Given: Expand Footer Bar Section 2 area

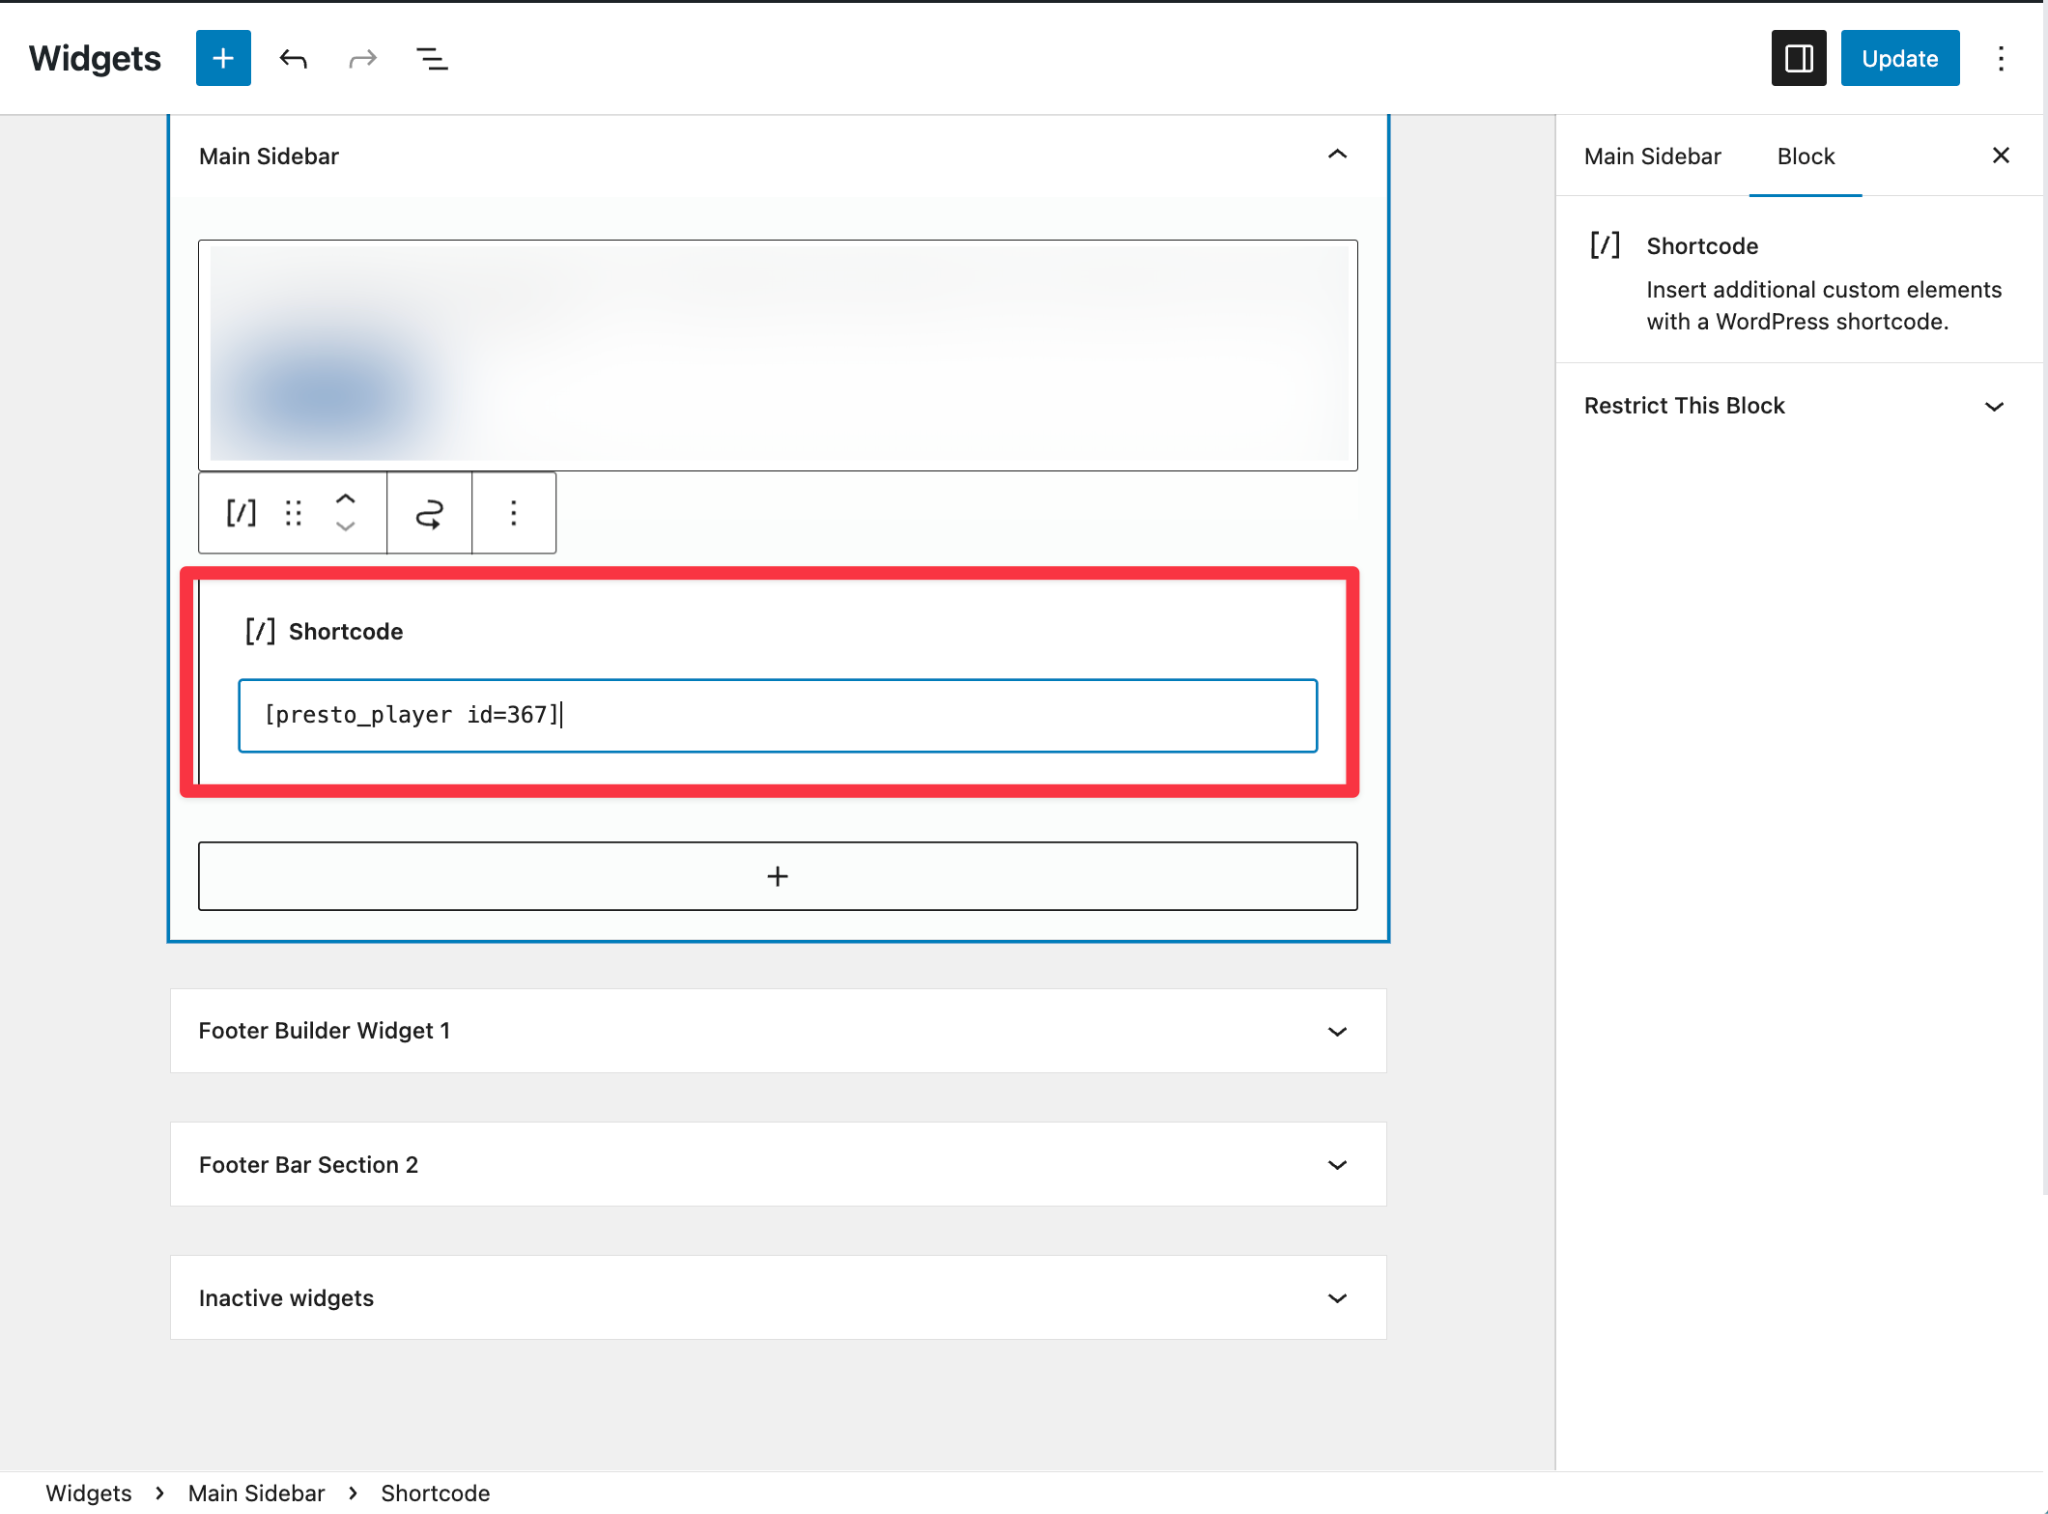Looking at the screenshot, I should 1337,1165.
